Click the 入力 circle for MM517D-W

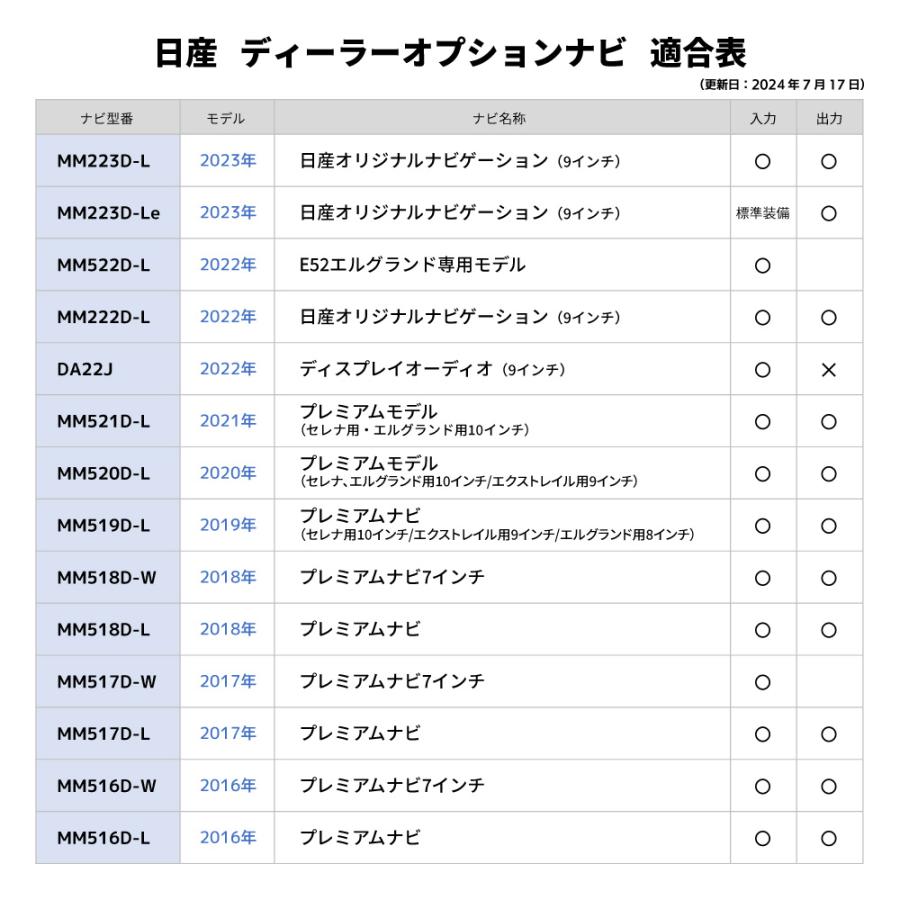click(763, 682)
